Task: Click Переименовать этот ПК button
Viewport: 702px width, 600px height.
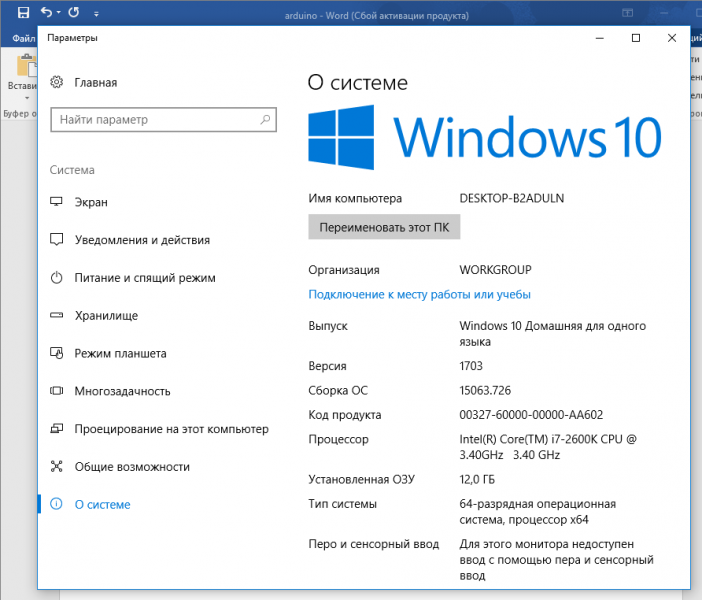Action: point(384,227)
